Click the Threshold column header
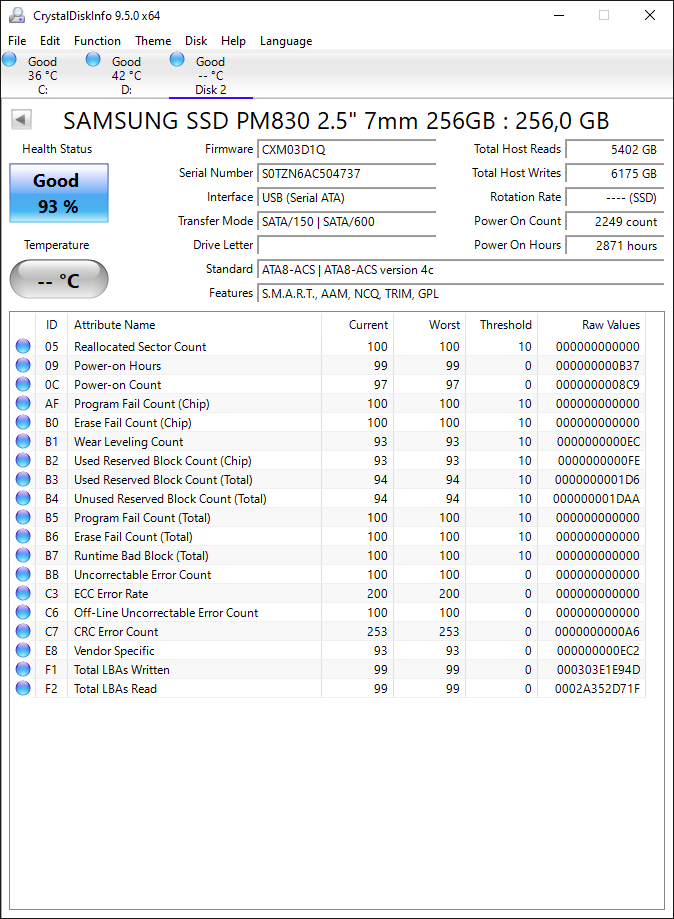This screenshot has width=674, height=919. 502,325
